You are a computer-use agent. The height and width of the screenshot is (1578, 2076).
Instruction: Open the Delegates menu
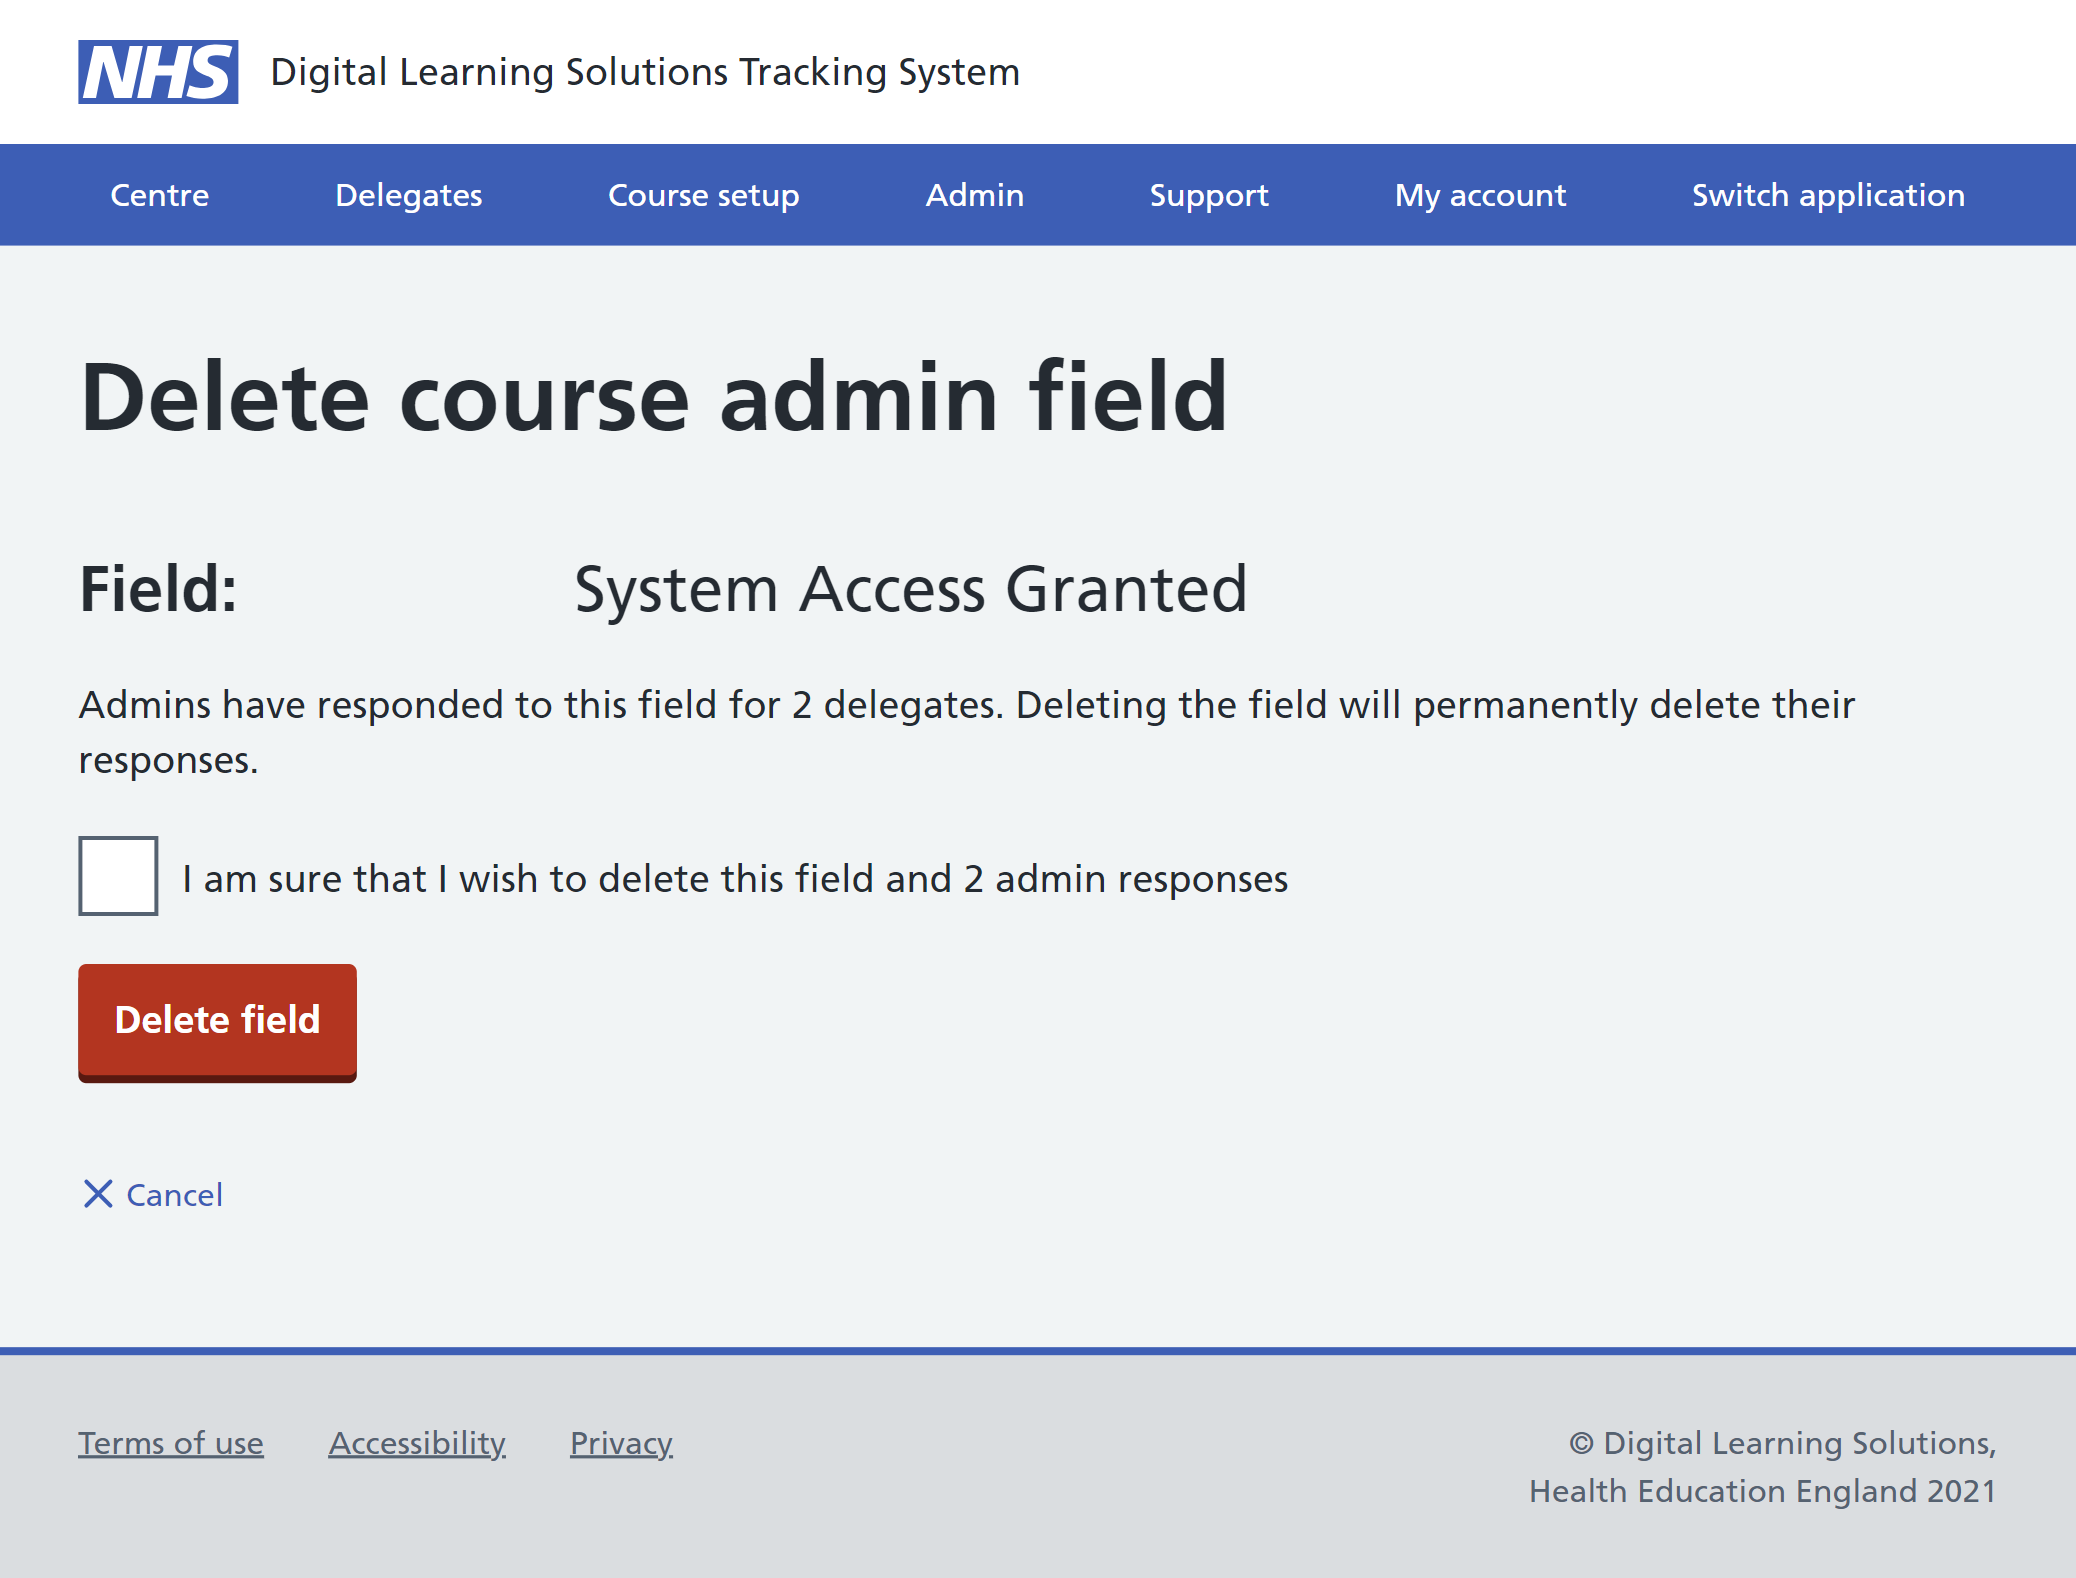point(409,195)
